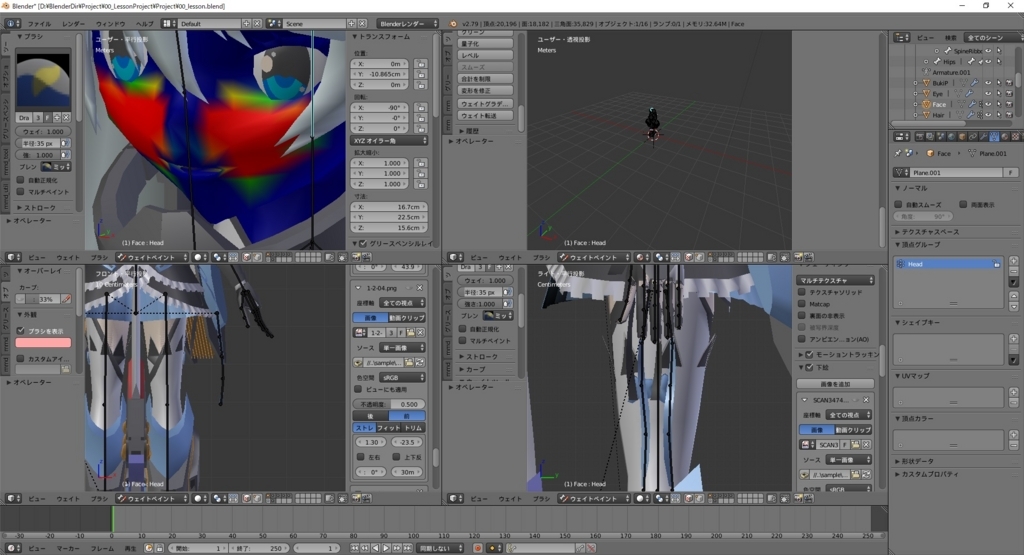This screenshot has height=555, width=1024.
Task: Click the brush preview thumbnail
Action: pos(43,81)
